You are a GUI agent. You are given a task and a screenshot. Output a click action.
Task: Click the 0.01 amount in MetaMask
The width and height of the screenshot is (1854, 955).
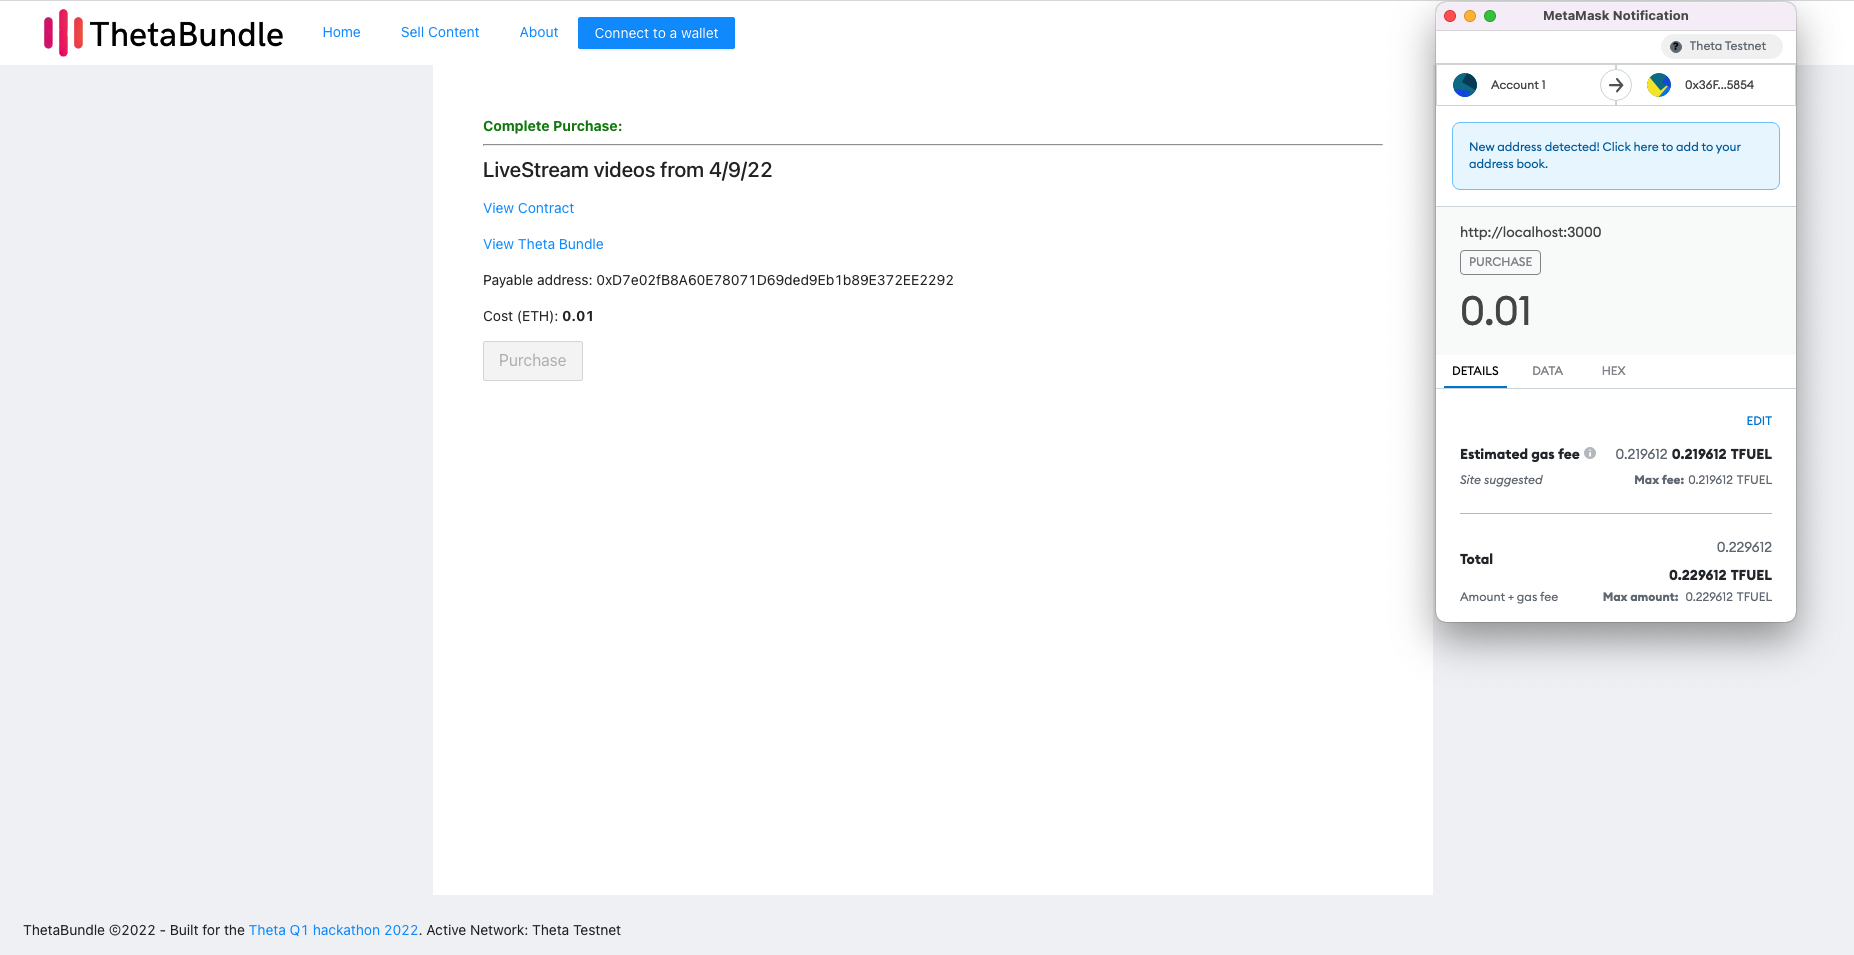click(x=1496, y=311)
